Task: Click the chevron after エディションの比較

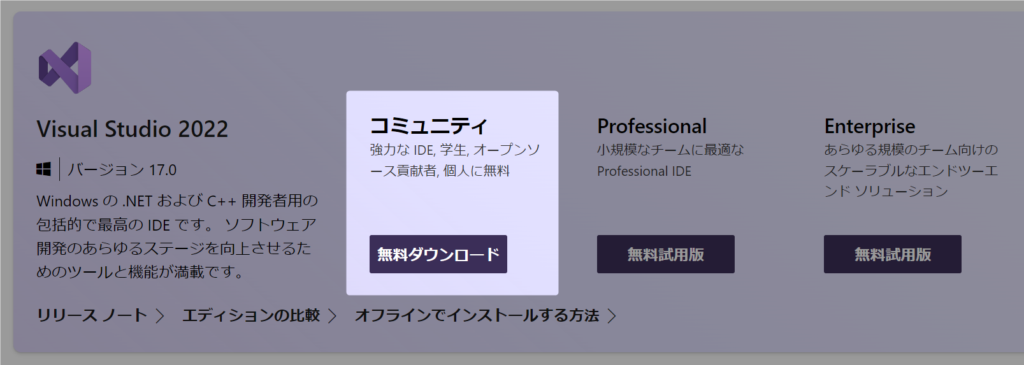Action: (332, 317)
